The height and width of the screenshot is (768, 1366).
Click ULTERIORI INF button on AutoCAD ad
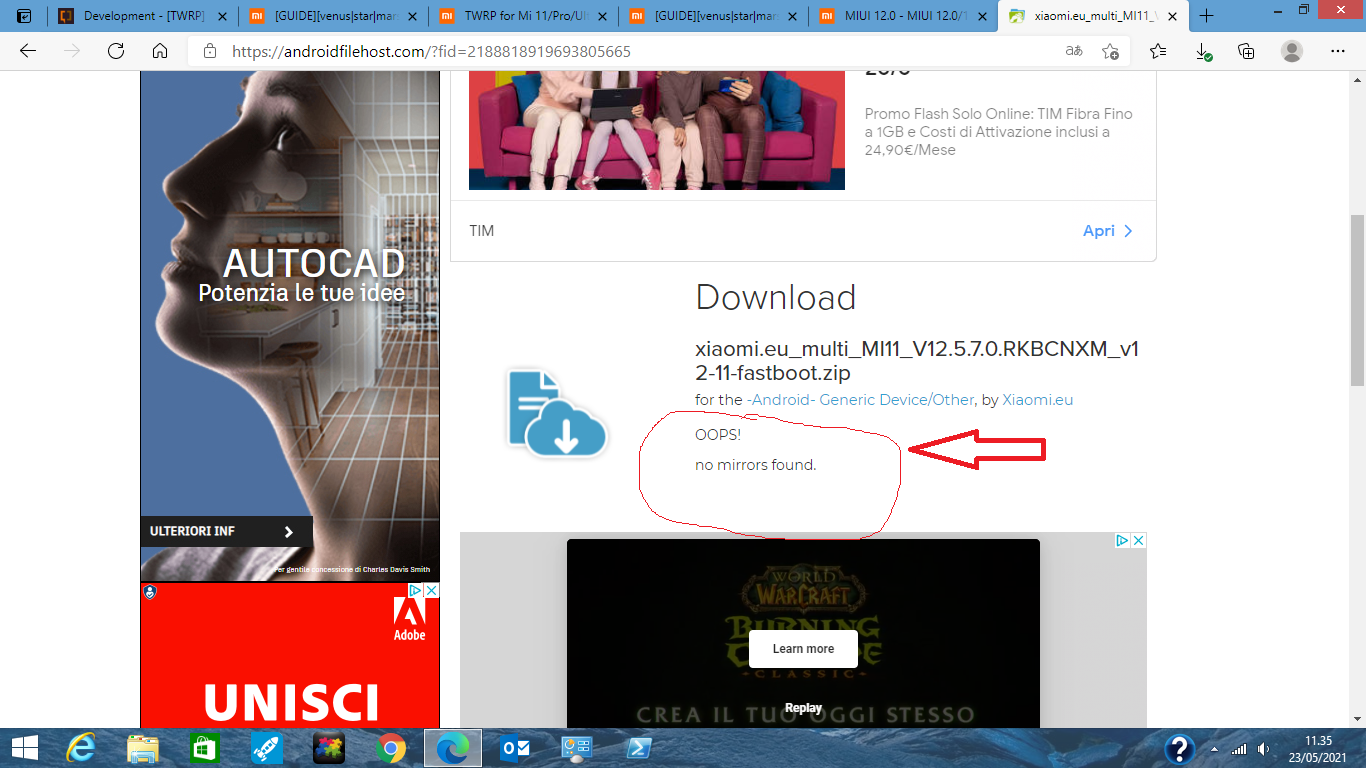[226, 532]
